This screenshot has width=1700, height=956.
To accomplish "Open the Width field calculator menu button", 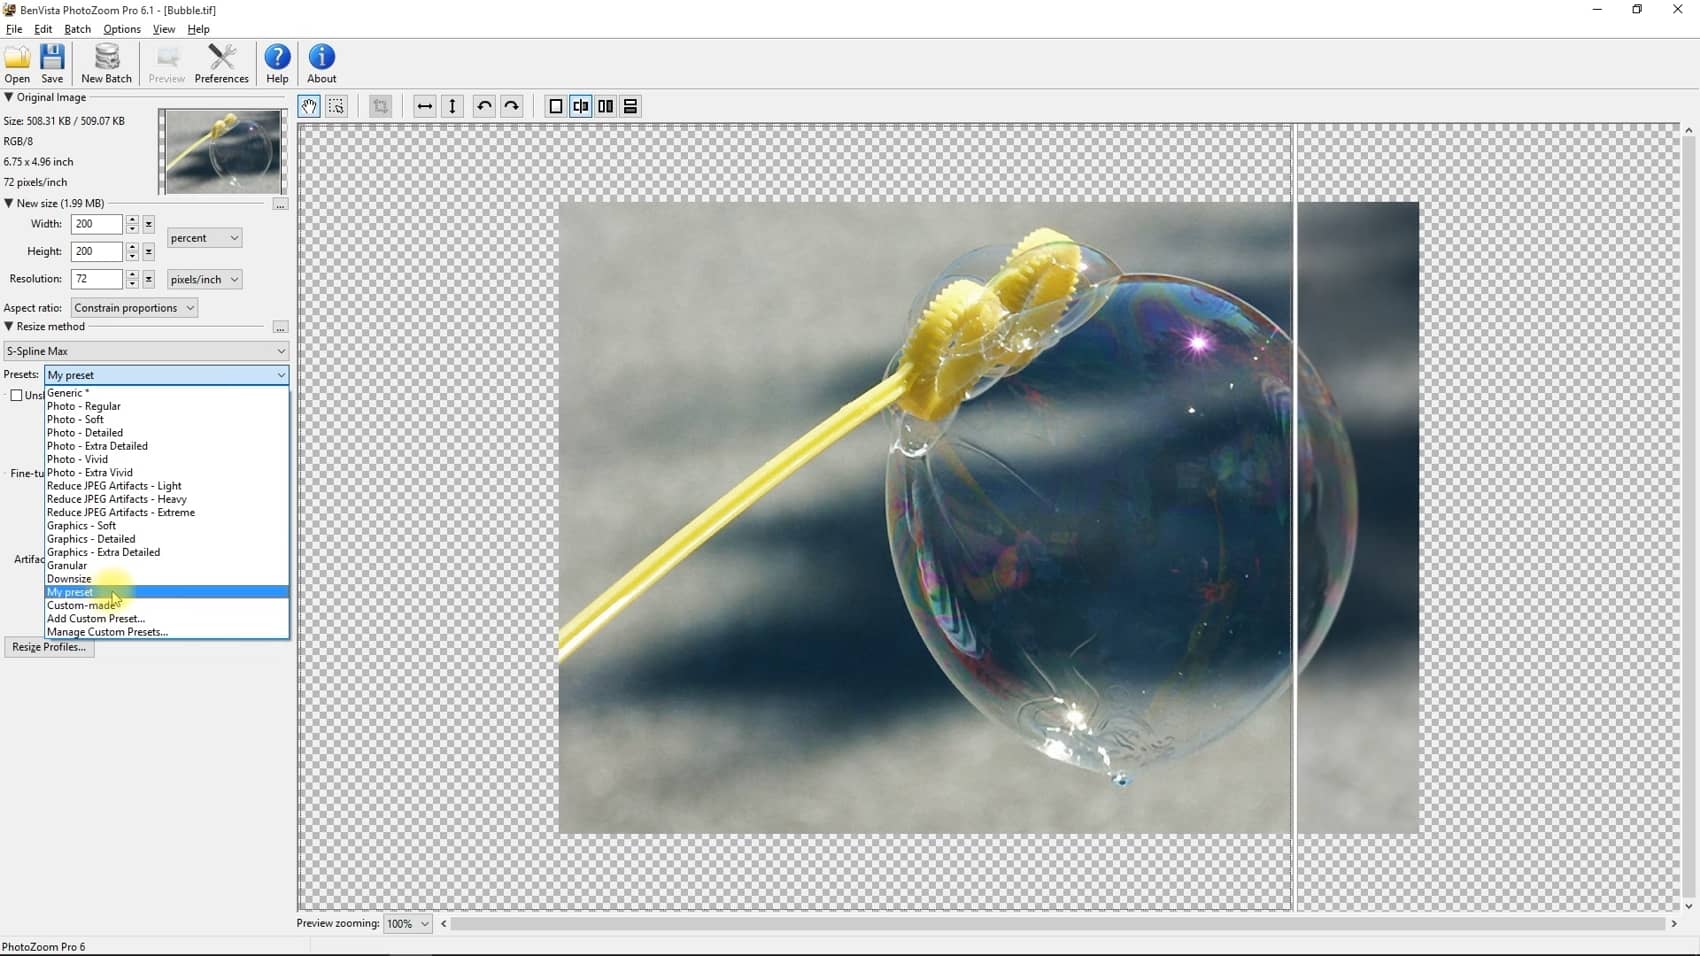I will click(x=149, y=224).
